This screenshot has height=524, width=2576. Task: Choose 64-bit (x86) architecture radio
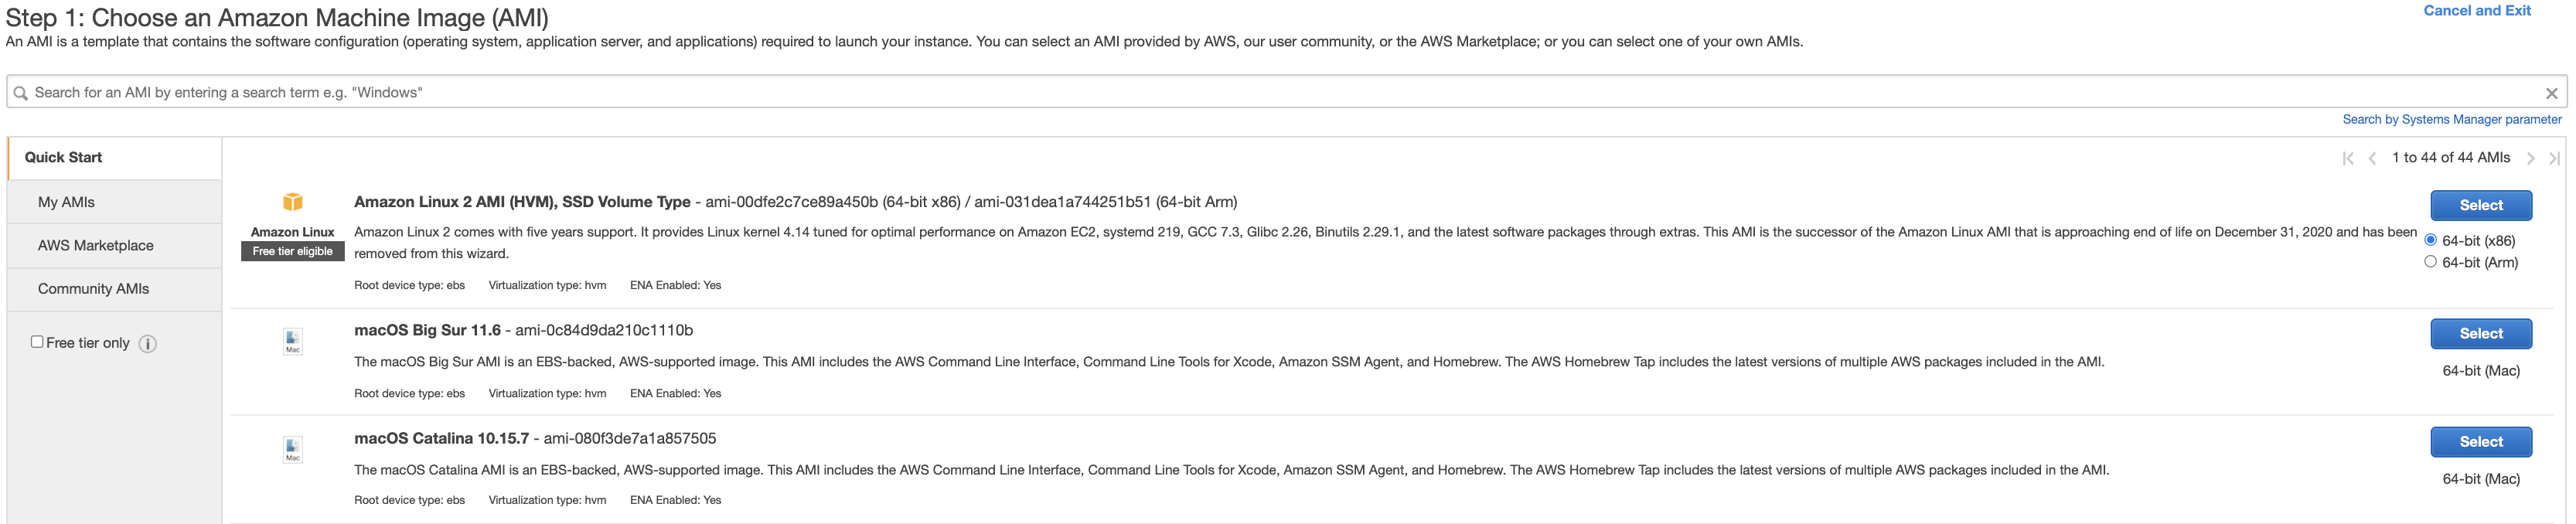[2430, 240]
